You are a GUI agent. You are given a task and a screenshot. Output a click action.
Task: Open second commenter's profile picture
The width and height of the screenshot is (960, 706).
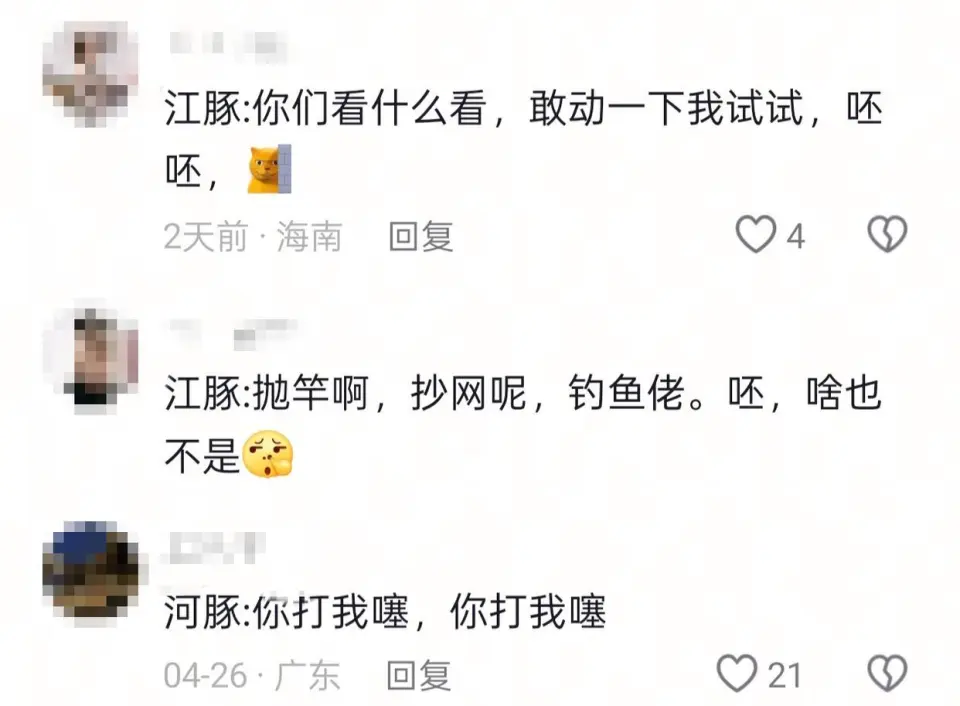coord(91,358)
